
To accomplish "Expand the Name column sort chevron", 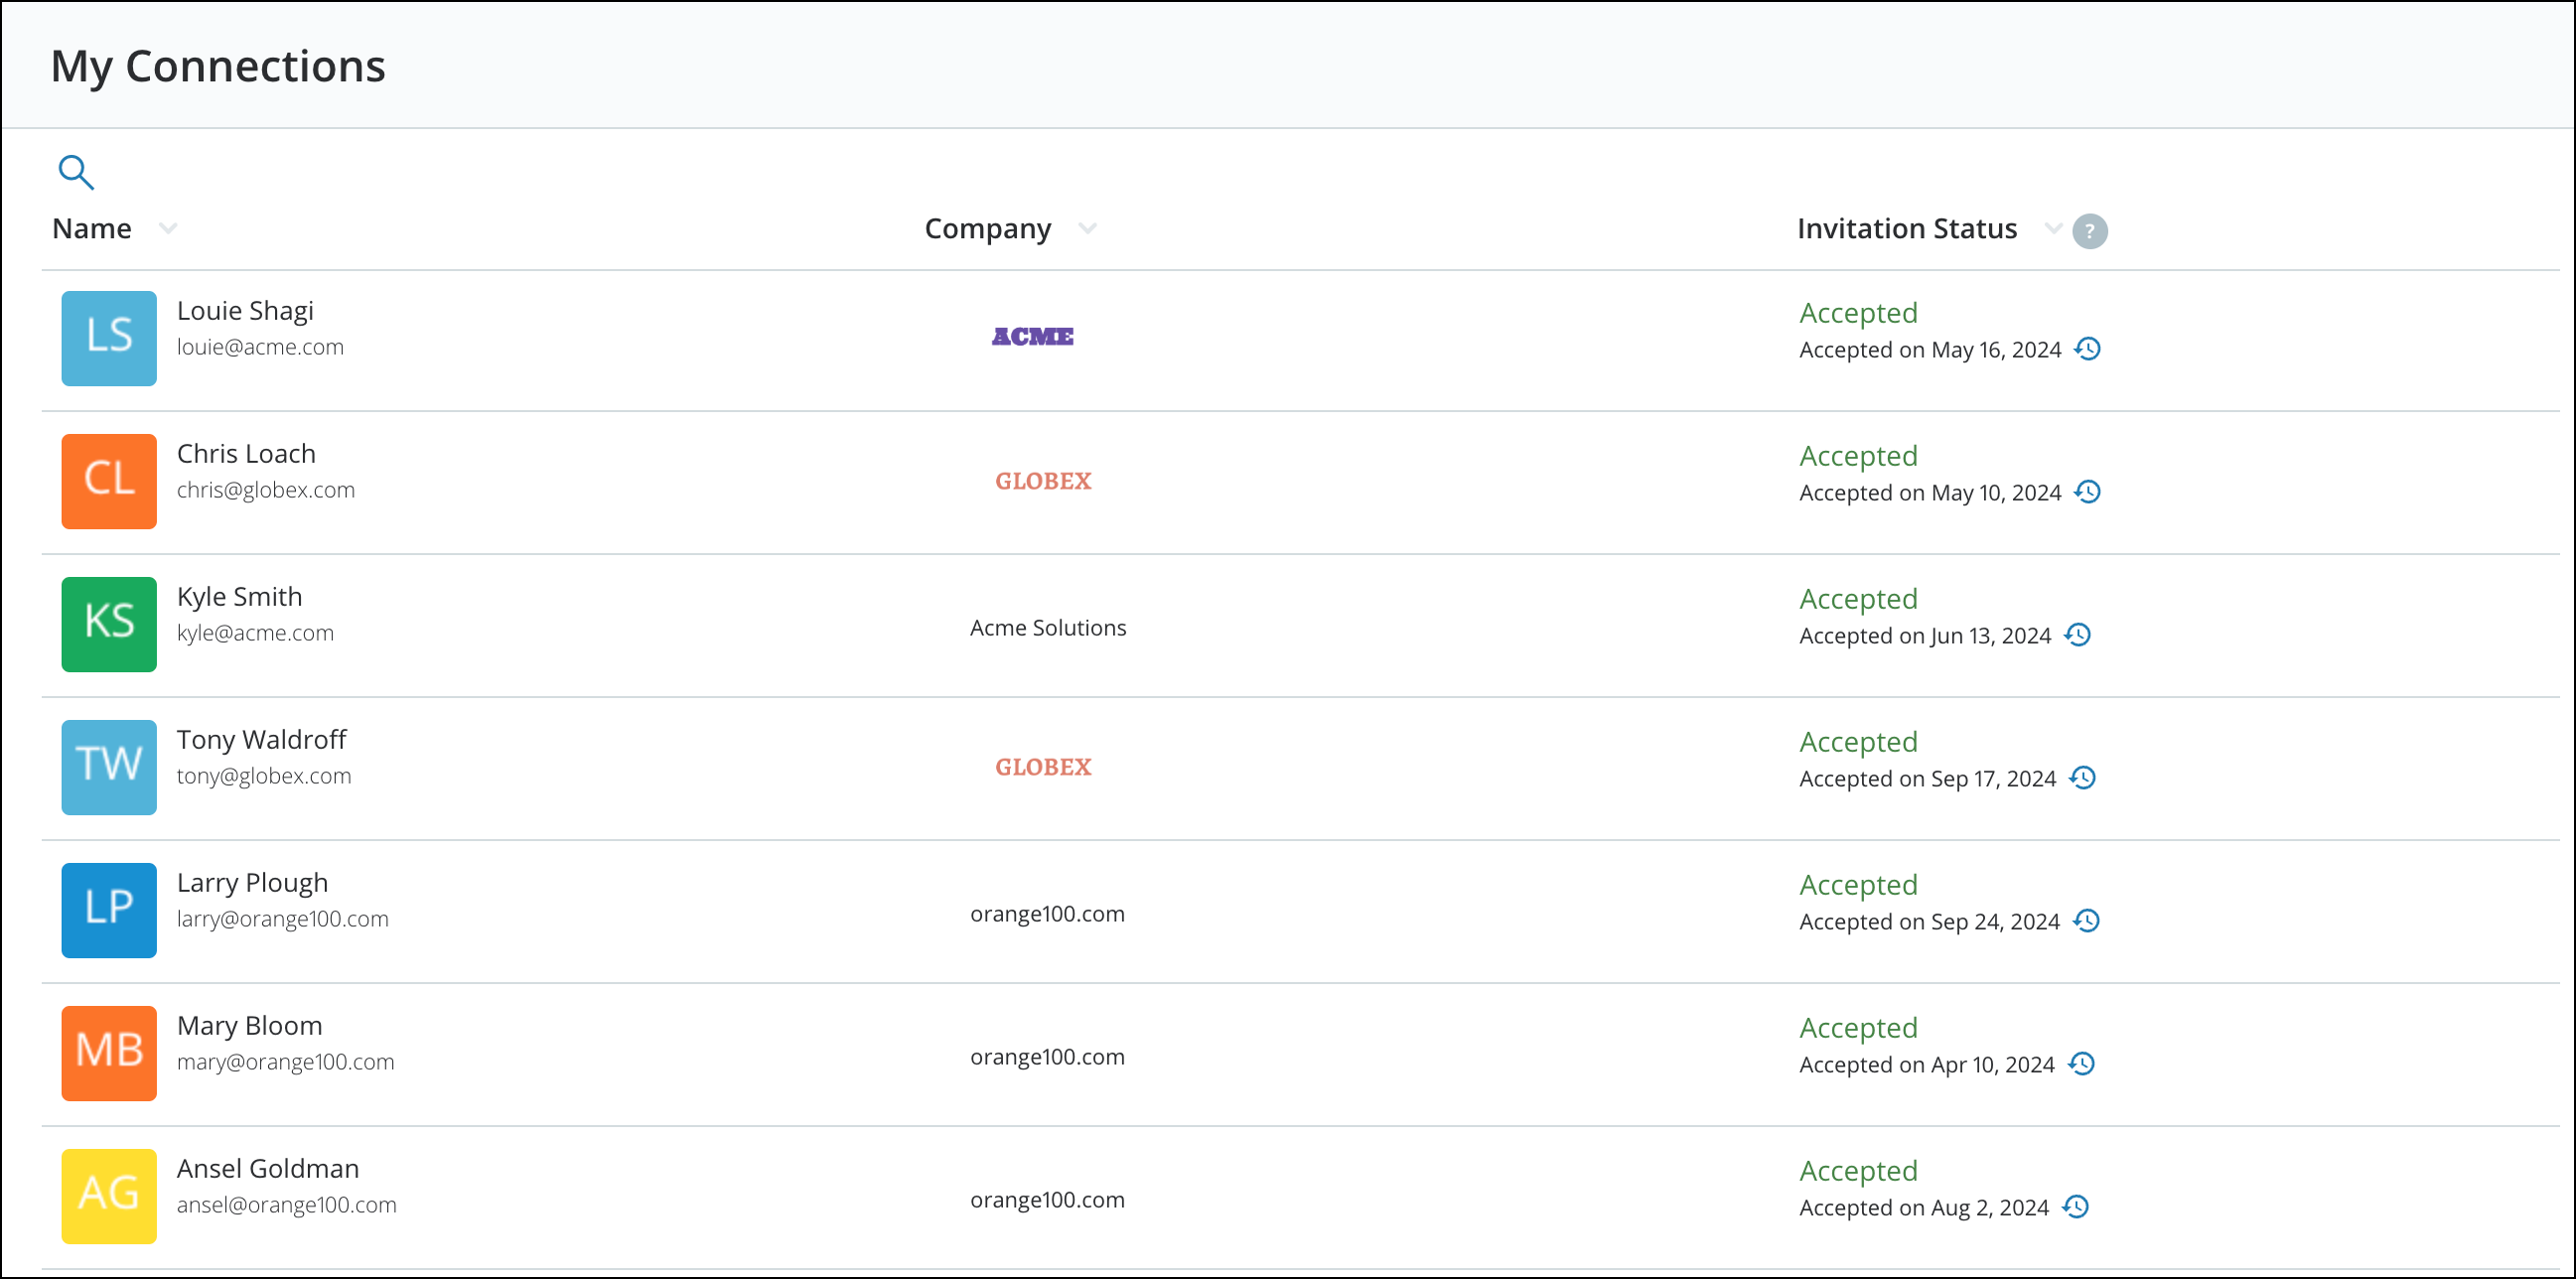I will [168, 229].
